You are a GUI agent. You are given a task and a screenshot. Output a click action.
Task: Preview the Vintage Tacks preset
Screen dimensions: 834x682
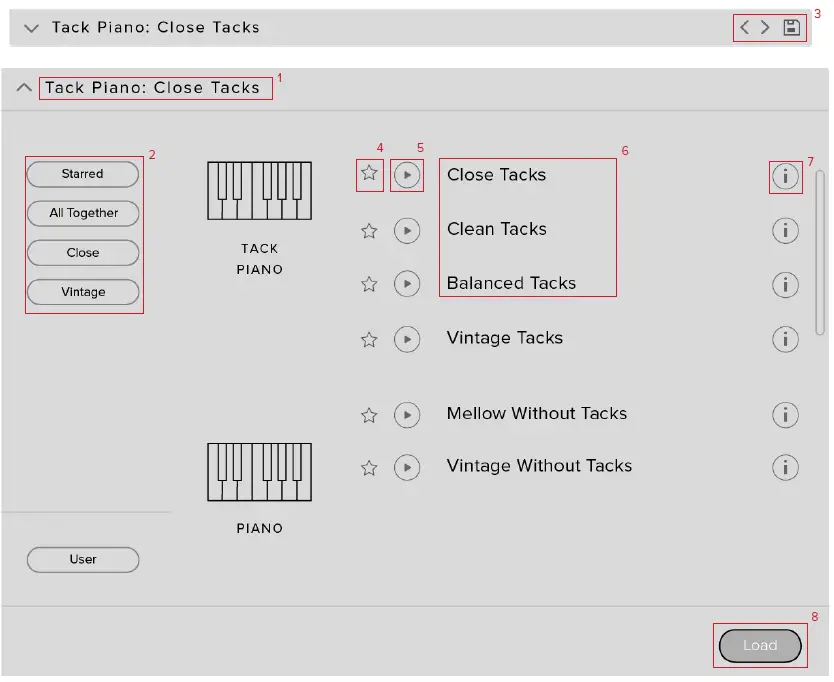tap(406, 339)
